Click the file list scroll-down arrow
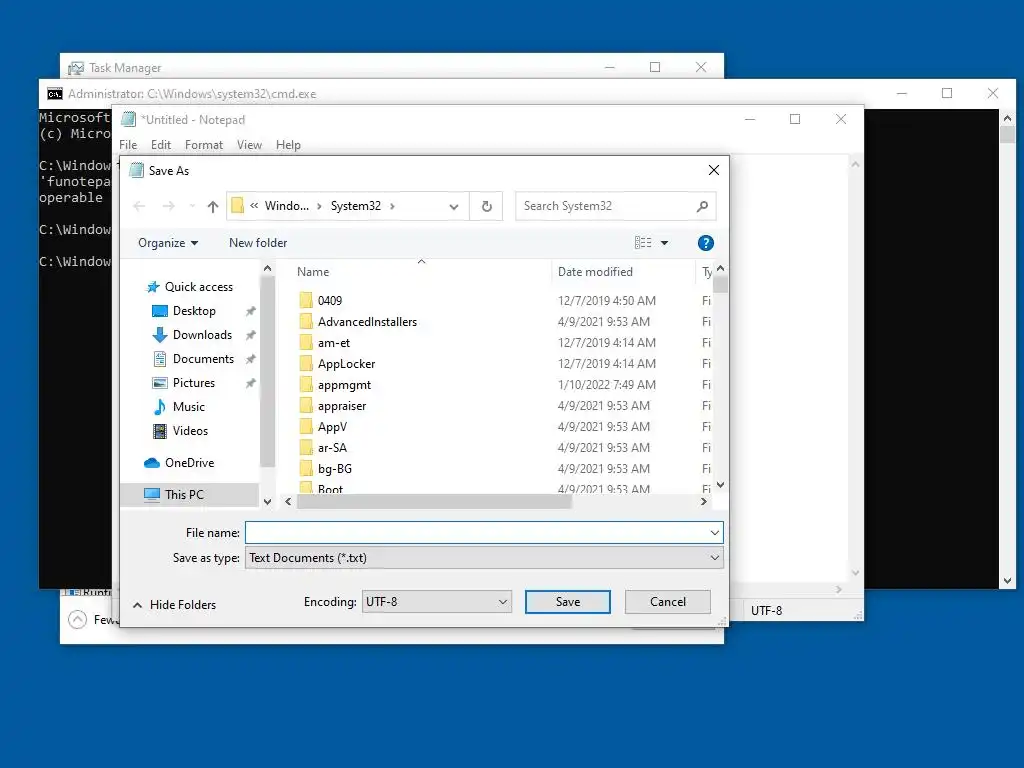Image resolution: width=1024 pixels, height=768 pixels. click(x=720, y=485)
